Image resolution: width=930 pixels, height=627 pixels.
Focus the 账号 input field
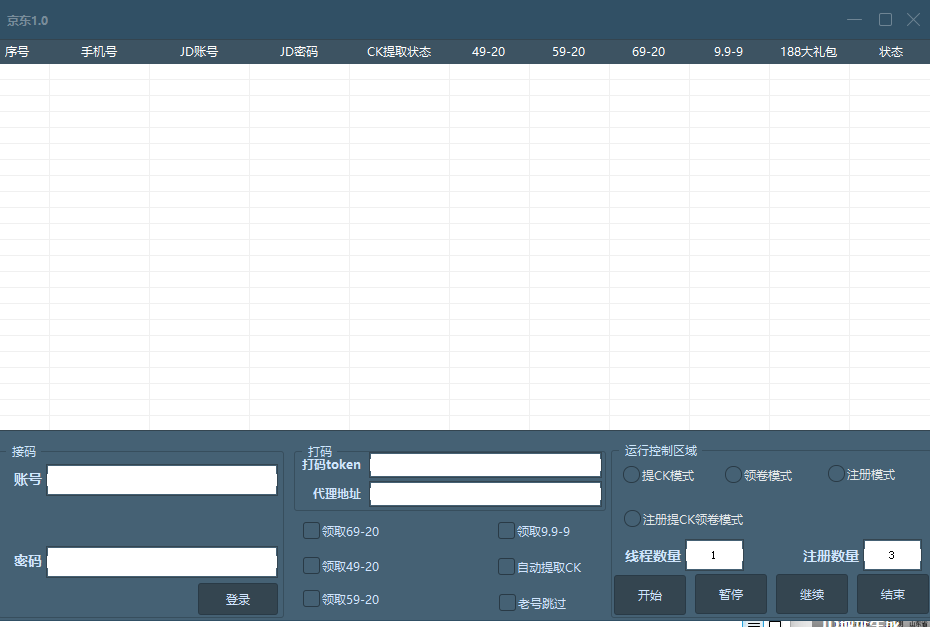[x=162, y=480]
